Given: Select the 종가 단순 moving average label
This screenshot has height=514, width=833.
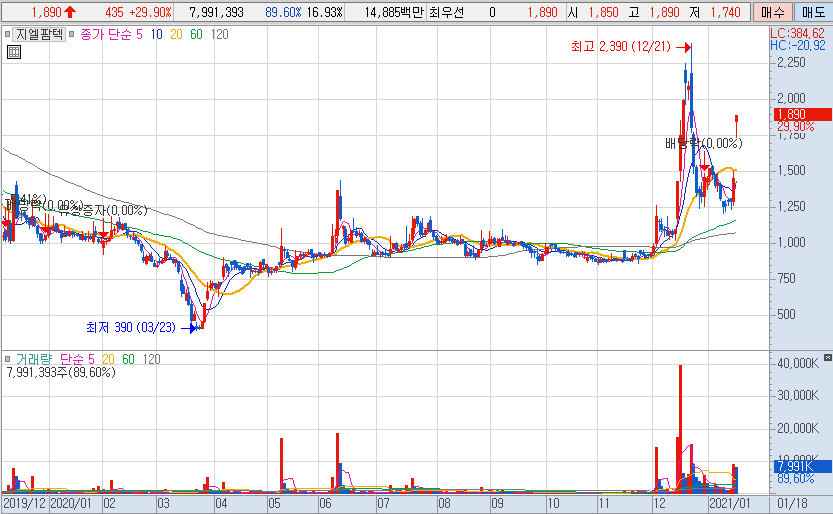Looking at the screenshot, I should coord(106,35).
